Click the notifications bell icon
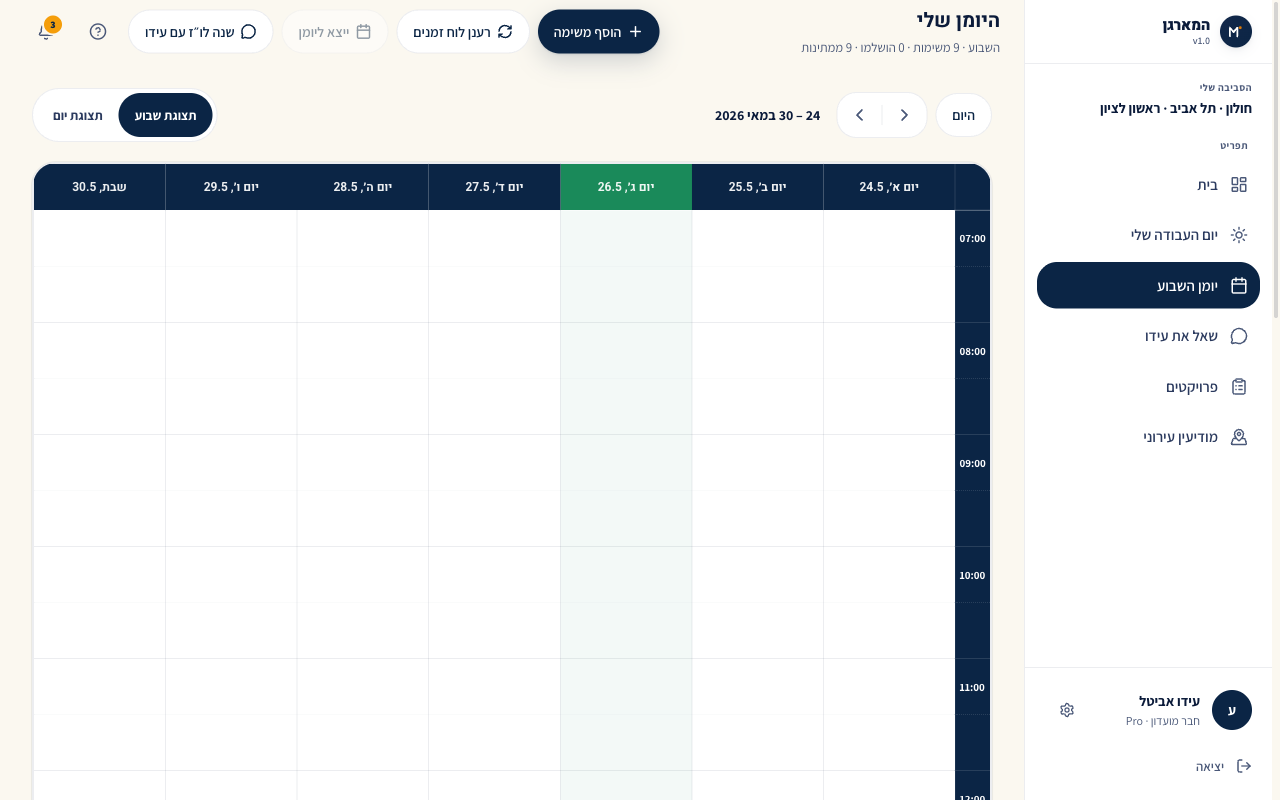The image size is (1280, 800). pos(45,32)
